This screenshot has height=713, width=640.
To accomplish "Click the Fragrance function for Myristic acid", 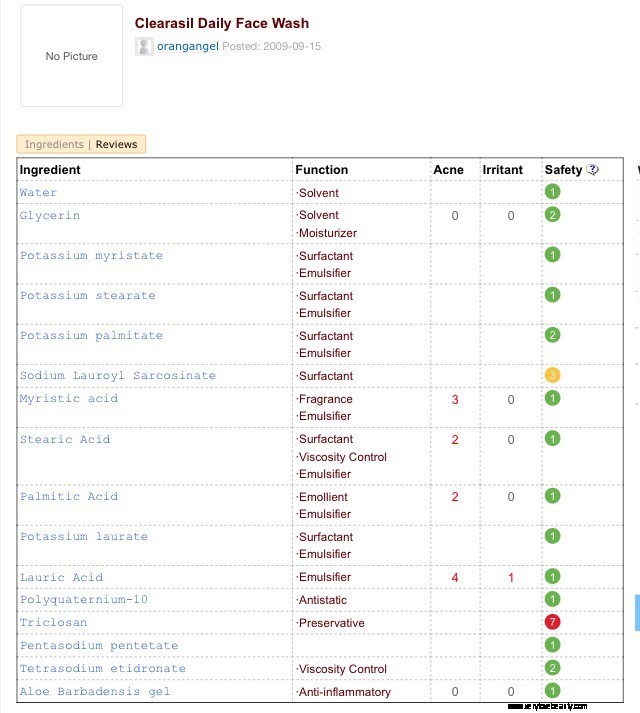I will [x=325, y=399].
